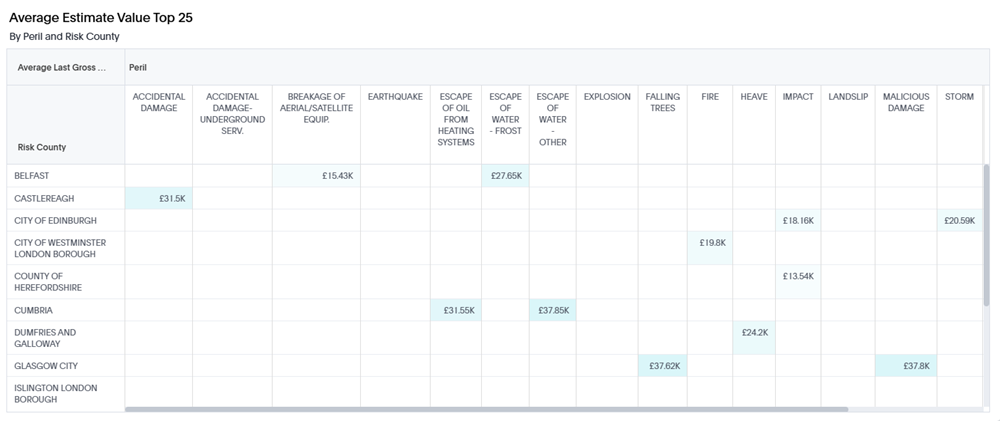Select the MALICIOUS DAMAGE column header
The width and height of the screenshot is (1000, 421).
[905, 102]
